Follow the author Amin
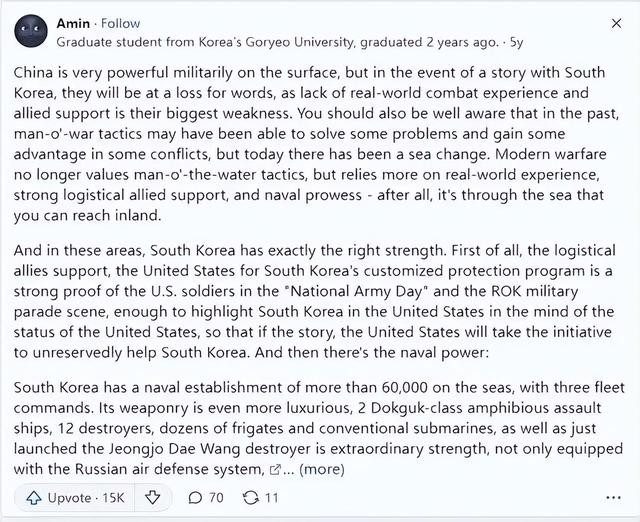The image size is (640, 522). (x=120, y=23)
